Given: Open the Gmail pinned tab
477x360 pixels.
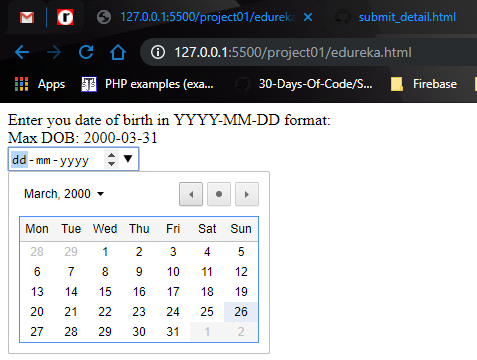Looking at the screenshot, I should [x=27, y=17].
